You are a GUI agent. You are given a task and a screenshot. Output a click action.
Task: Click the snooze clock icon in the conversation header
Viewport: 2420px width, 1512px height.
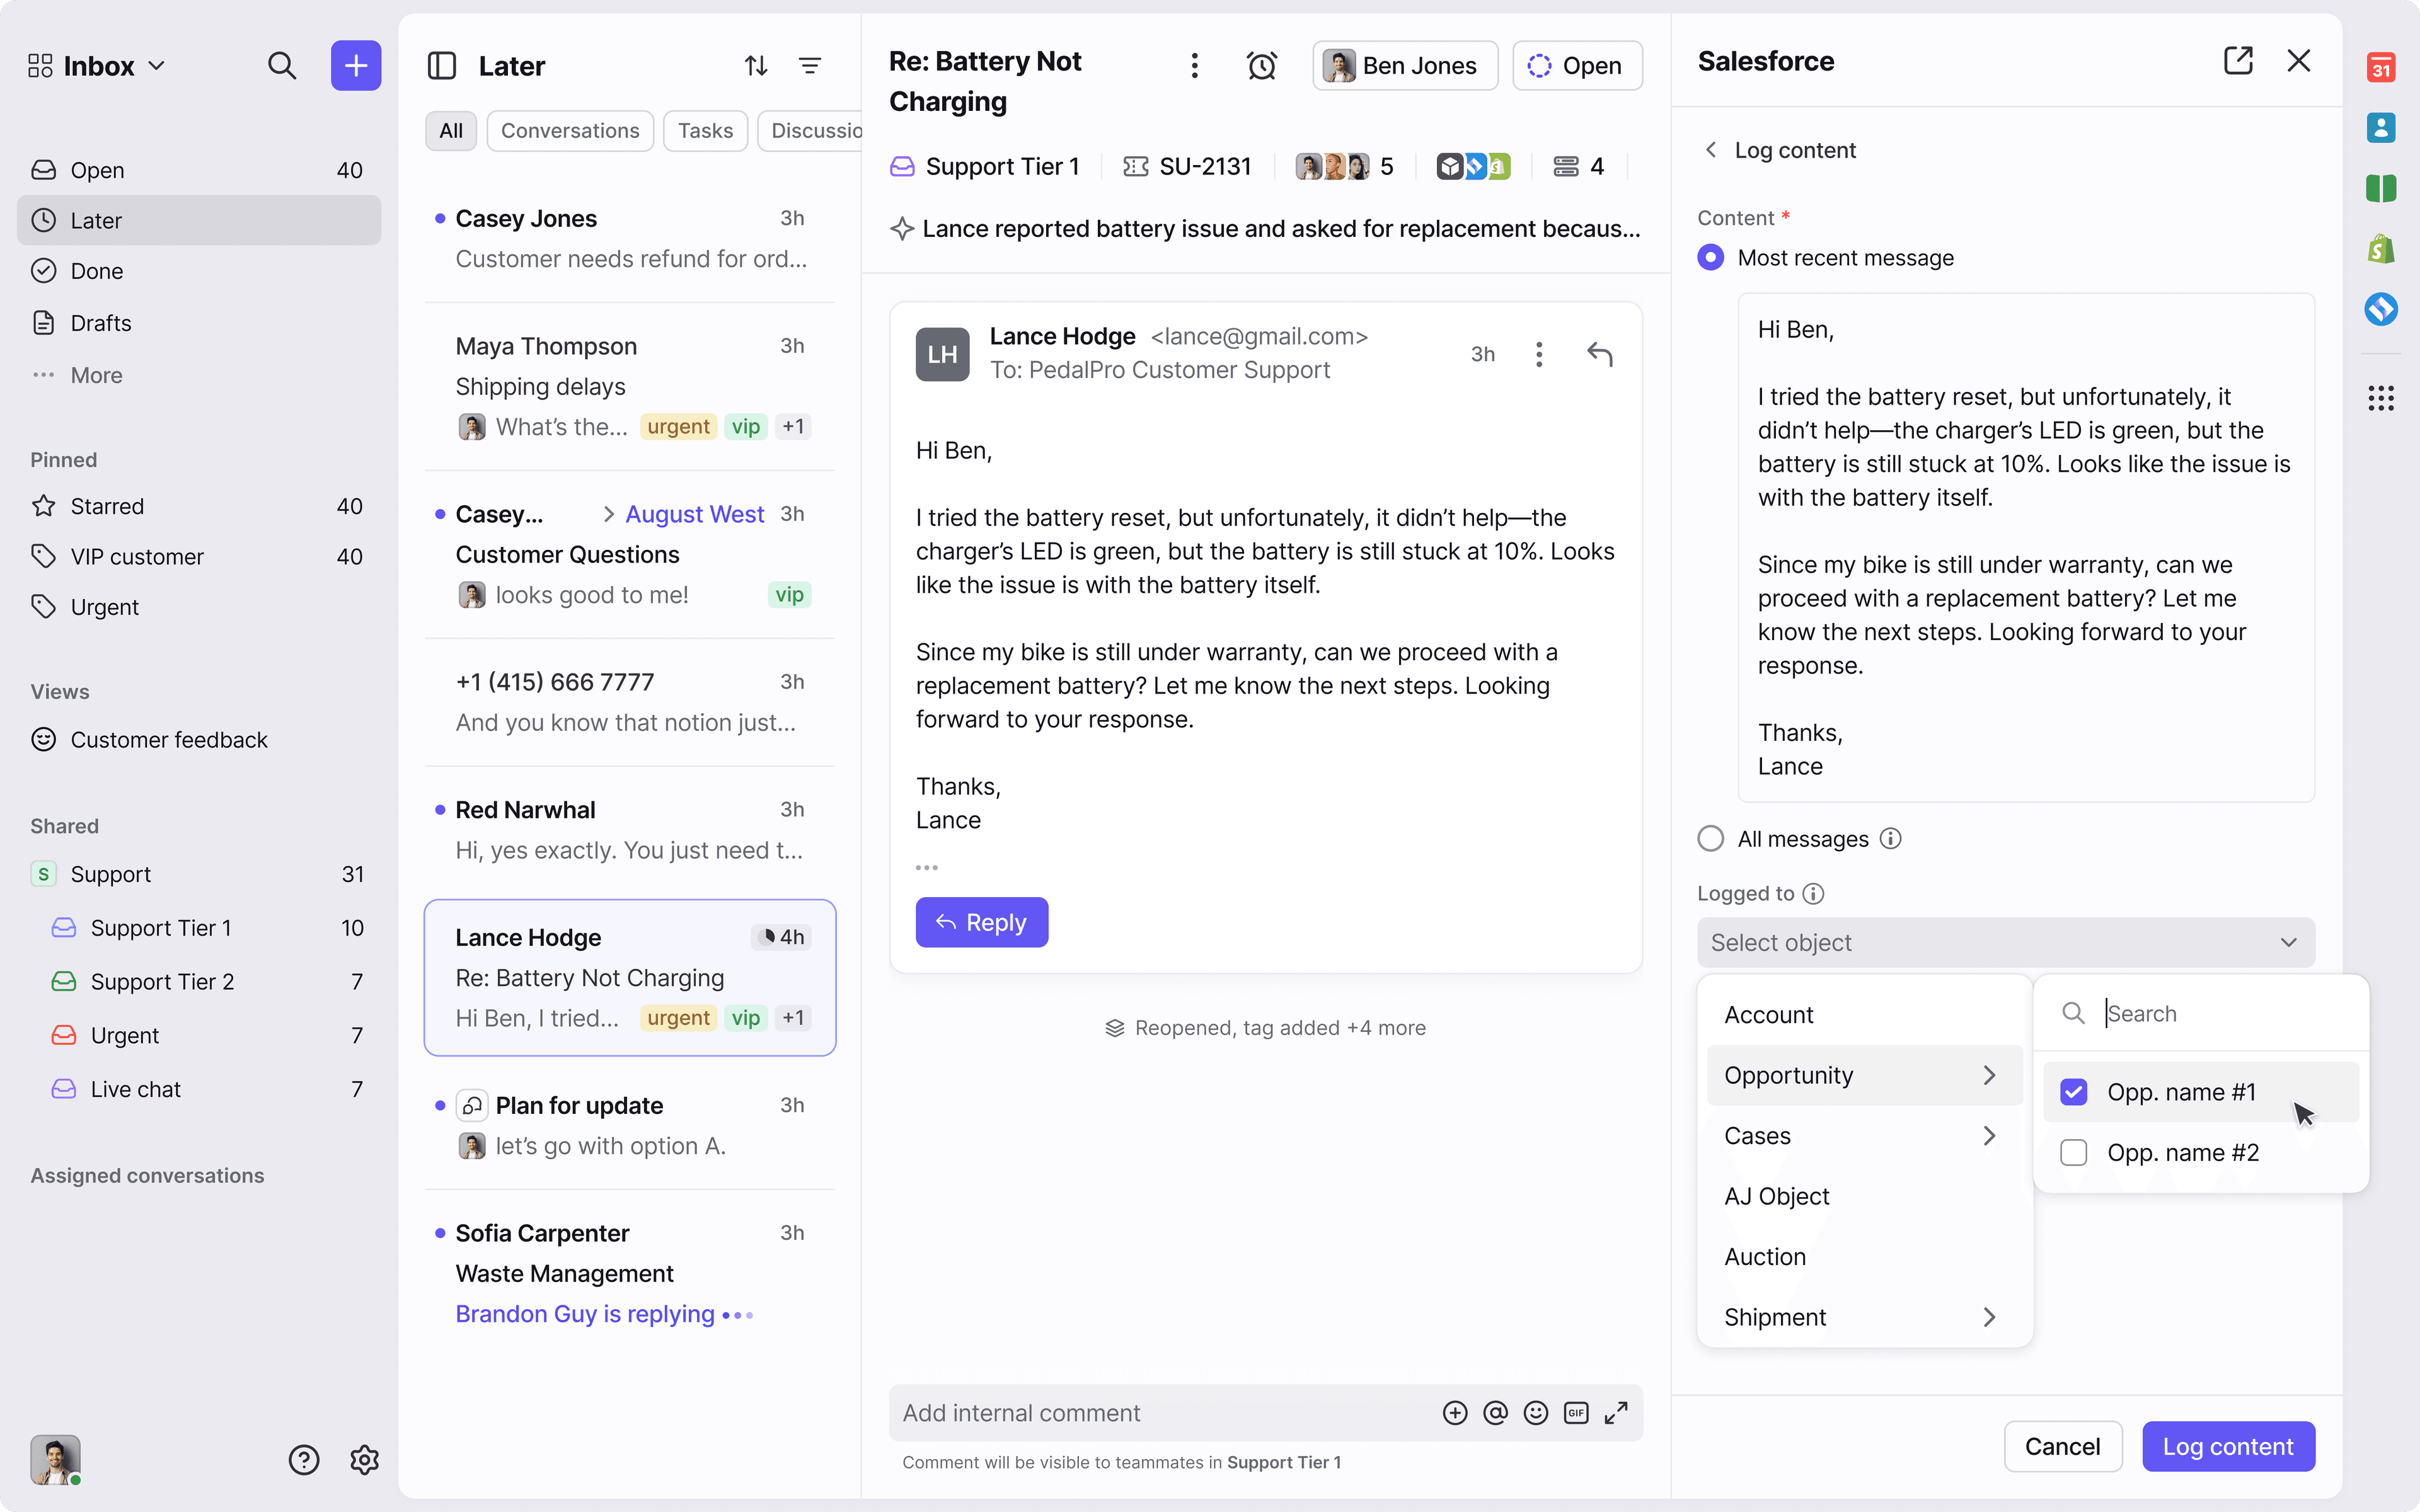pyautogui.click(x=1262, y=65)
